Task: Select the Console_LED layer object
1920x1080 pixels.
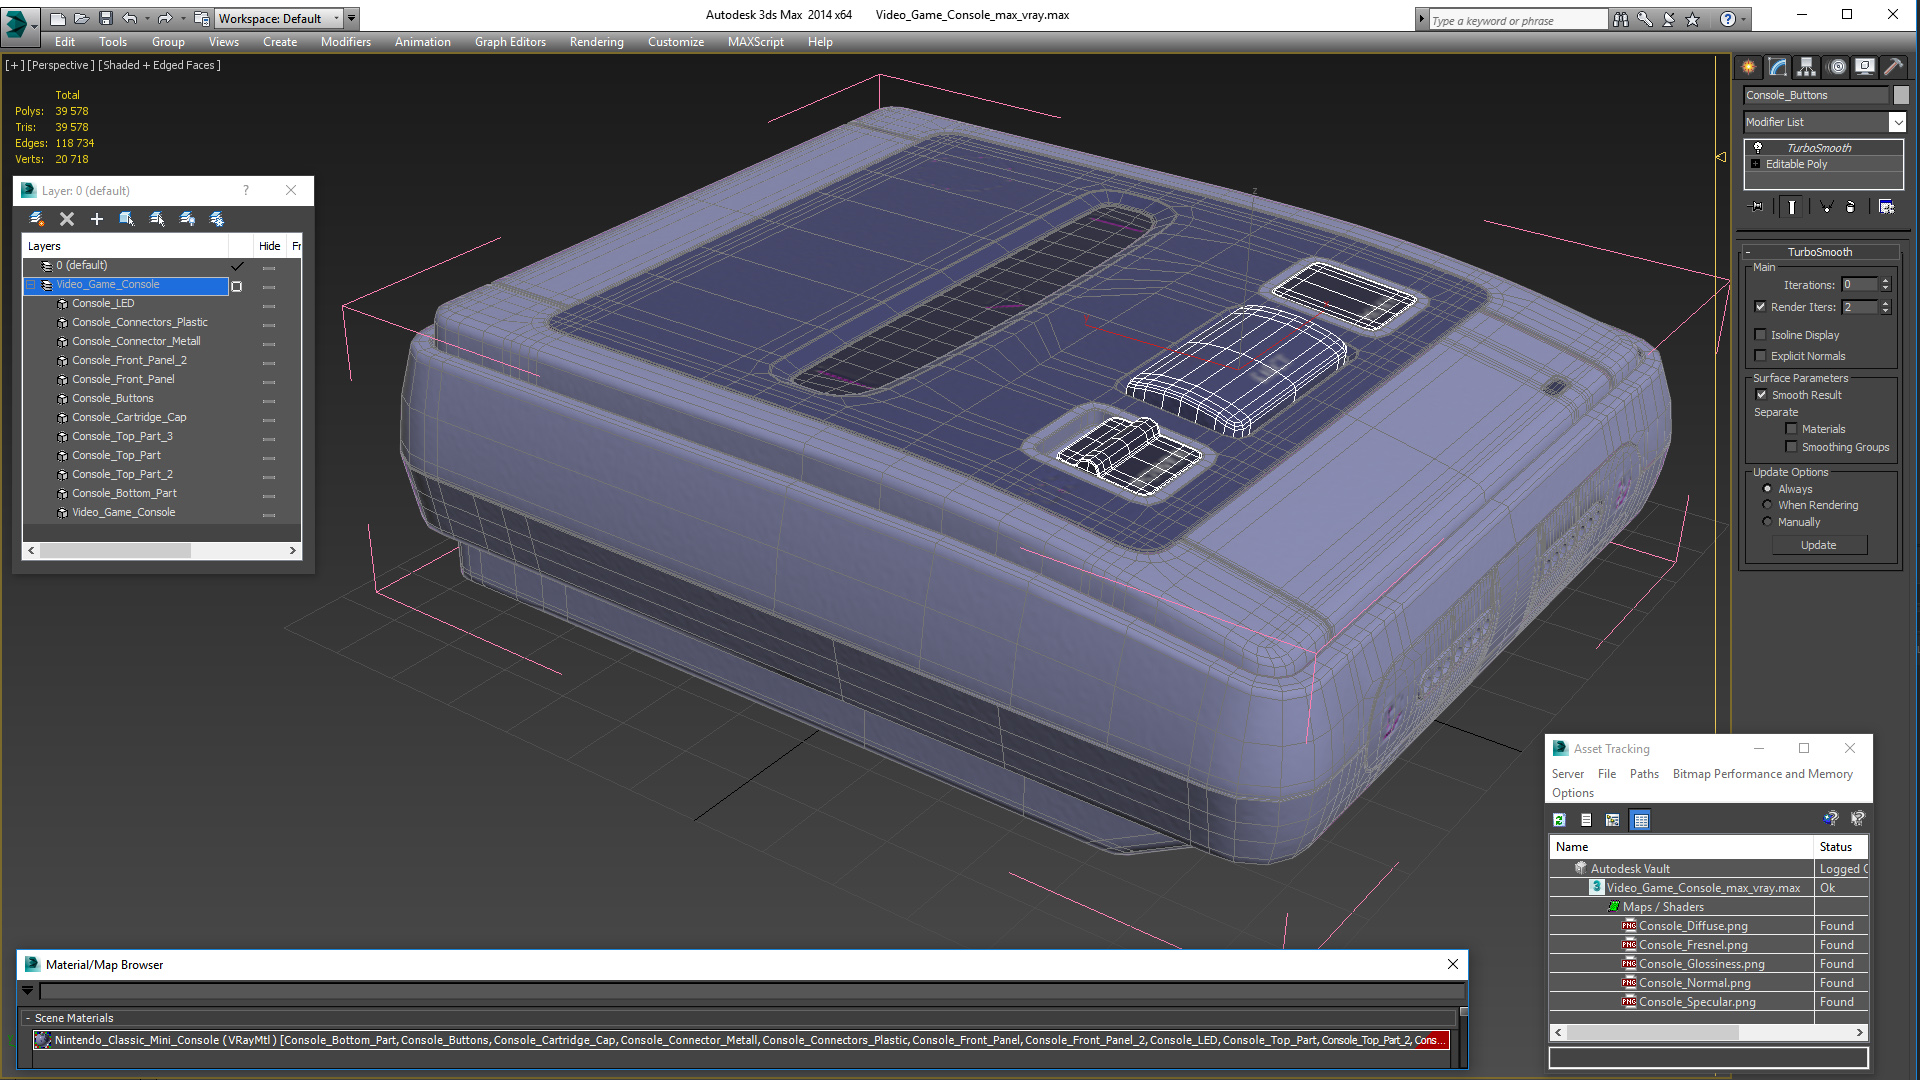Action: click(103, 304)
